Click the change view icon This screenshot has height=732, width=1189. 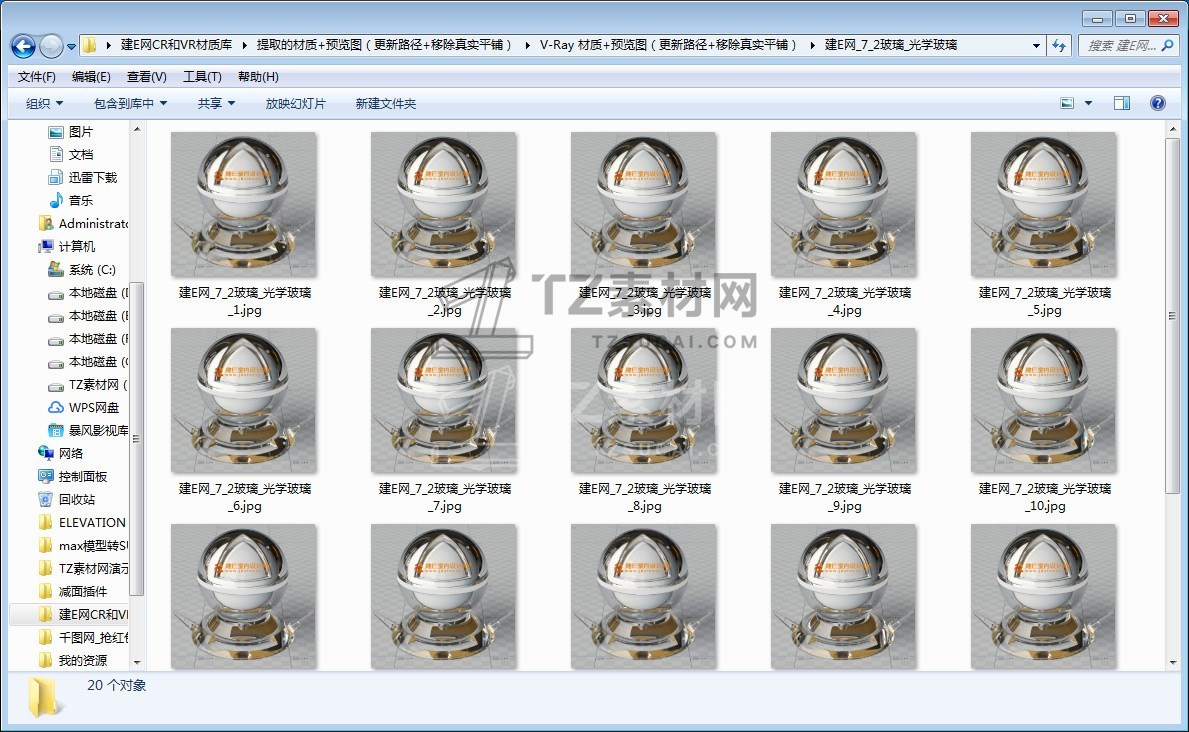click(1067, 103)
